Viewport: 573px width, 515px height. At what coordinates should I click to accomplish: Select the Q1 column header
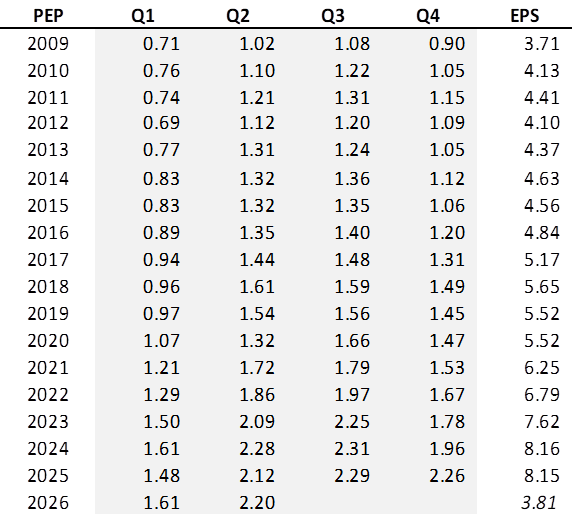point(143,16)
